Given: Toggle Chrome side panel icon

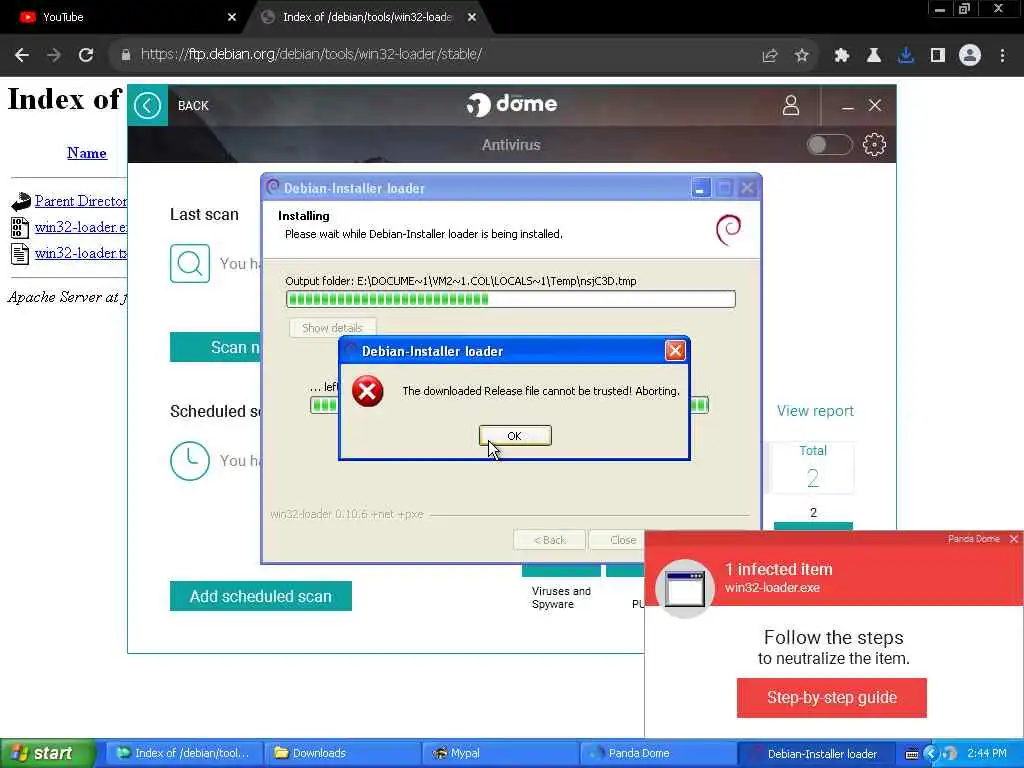Looking at the screenshot, I should [938, 56].
